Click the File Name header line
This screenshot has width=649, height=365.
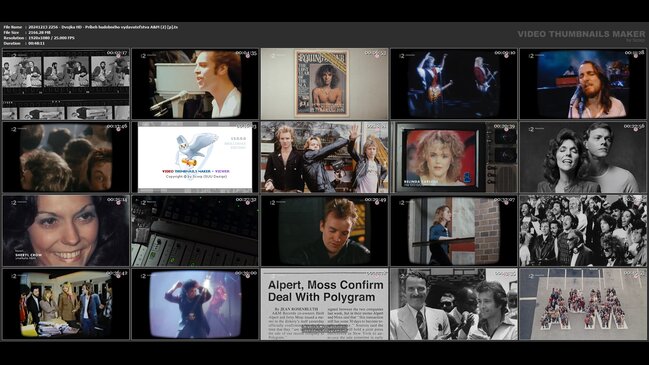(91, 27)
